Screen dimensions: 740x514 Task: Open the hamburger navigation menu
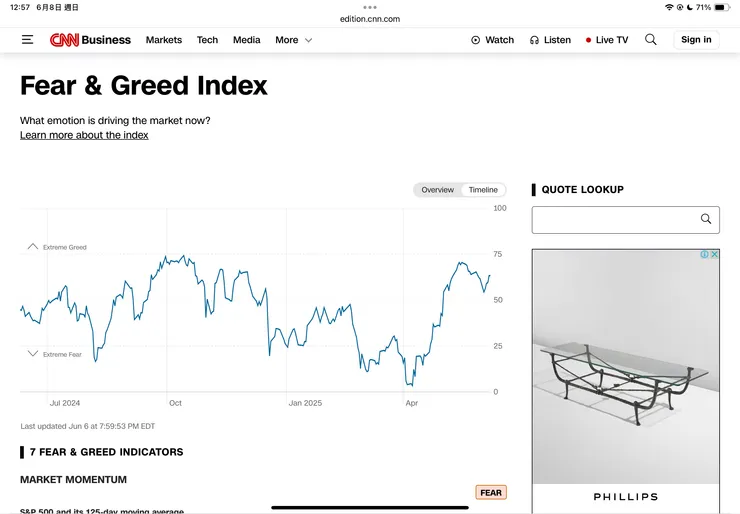pos(27,40)
